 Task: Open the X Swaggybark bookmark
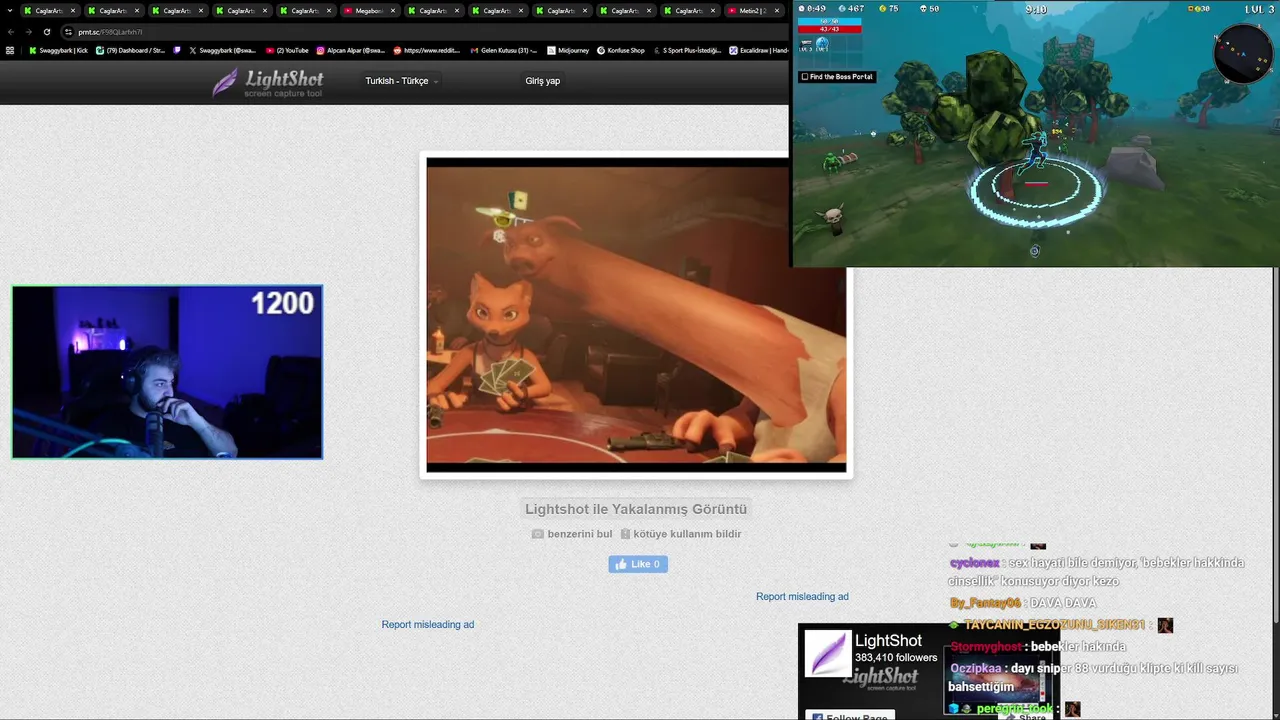tap(222, 50)
